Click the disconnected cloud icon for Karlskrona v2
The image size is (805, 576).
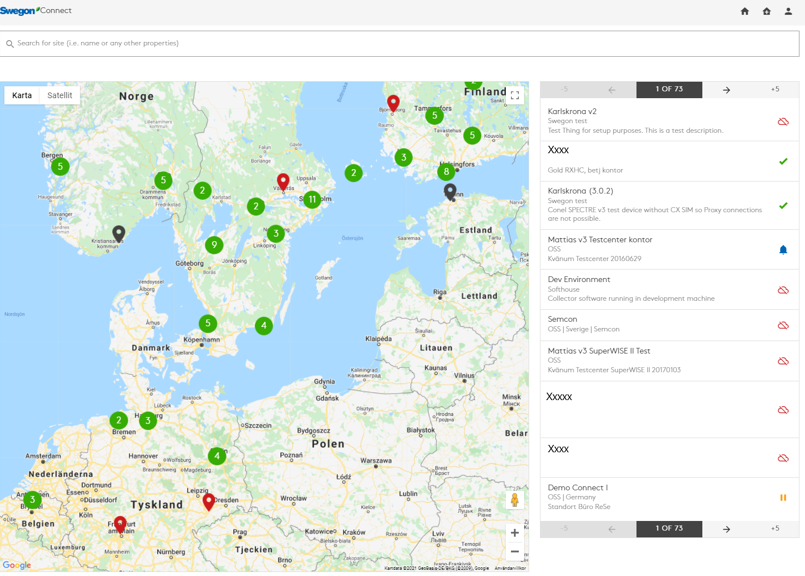783,122
